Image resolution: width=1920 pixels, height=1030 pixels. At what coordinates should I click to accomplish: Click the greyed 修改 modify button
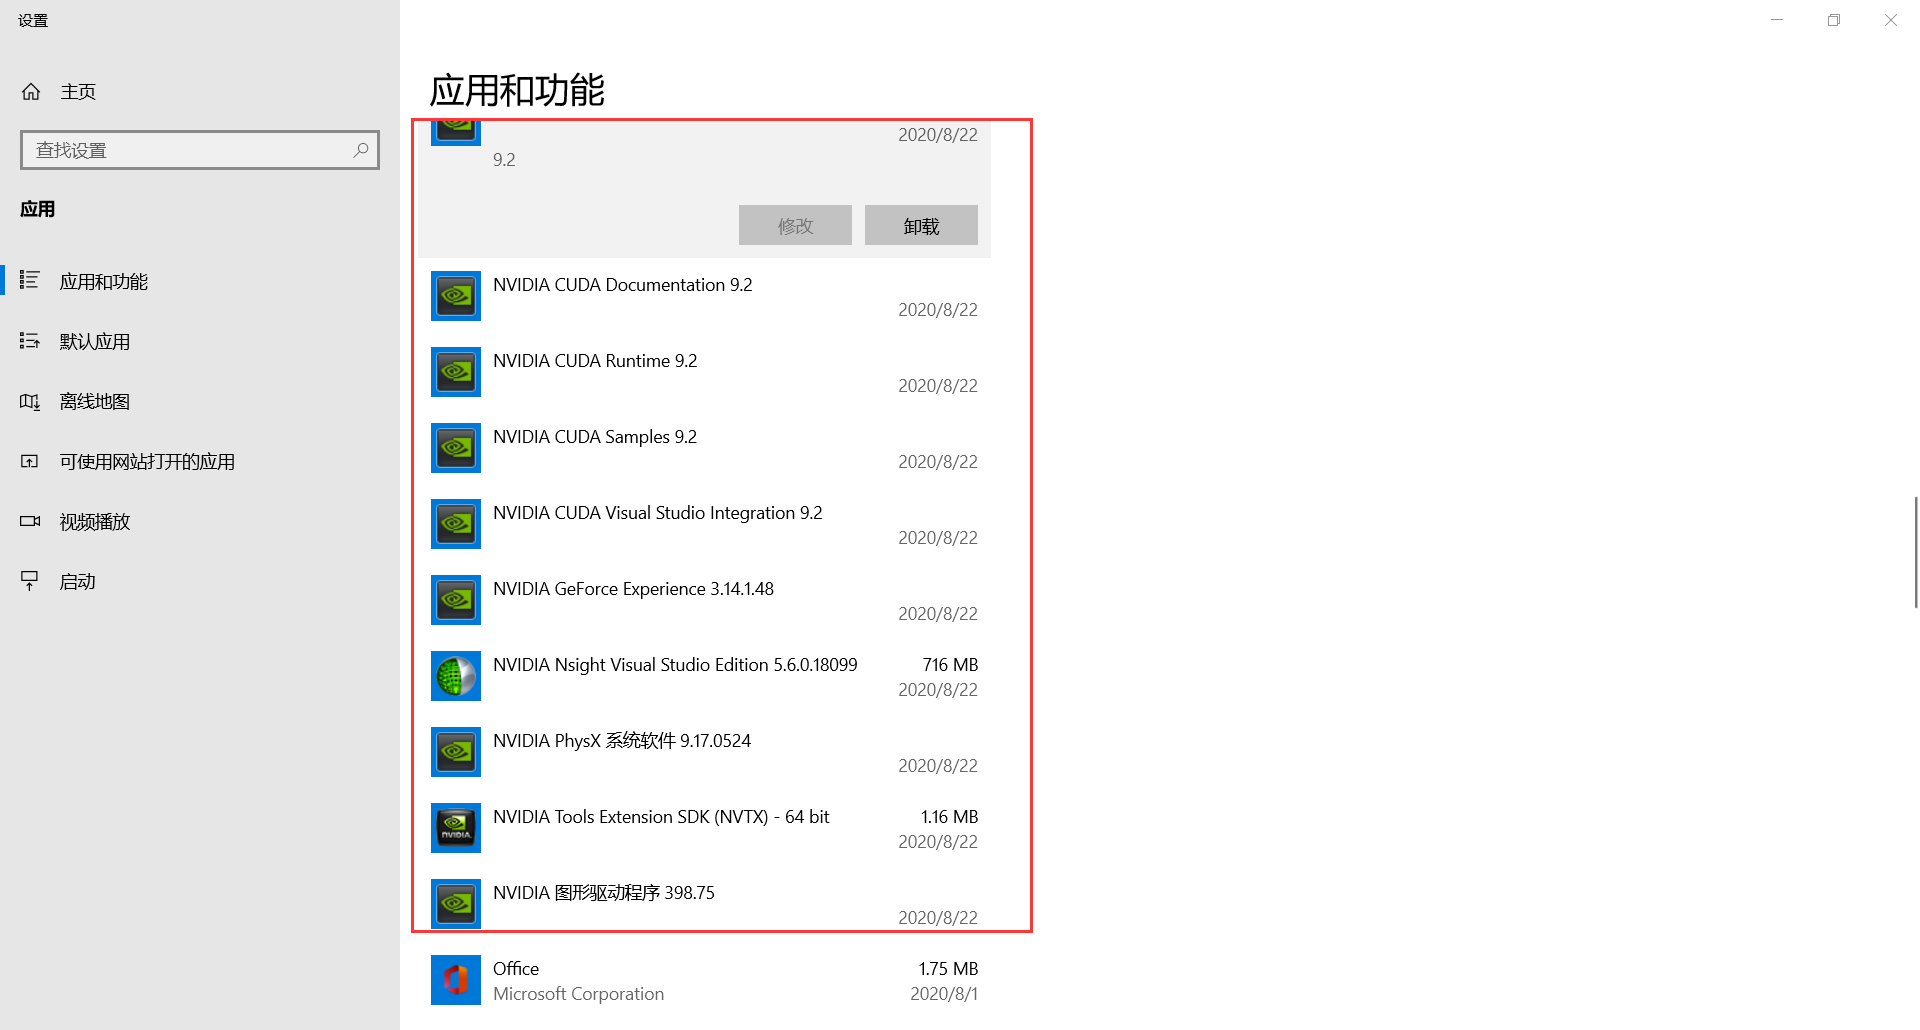tap(795, 225)
